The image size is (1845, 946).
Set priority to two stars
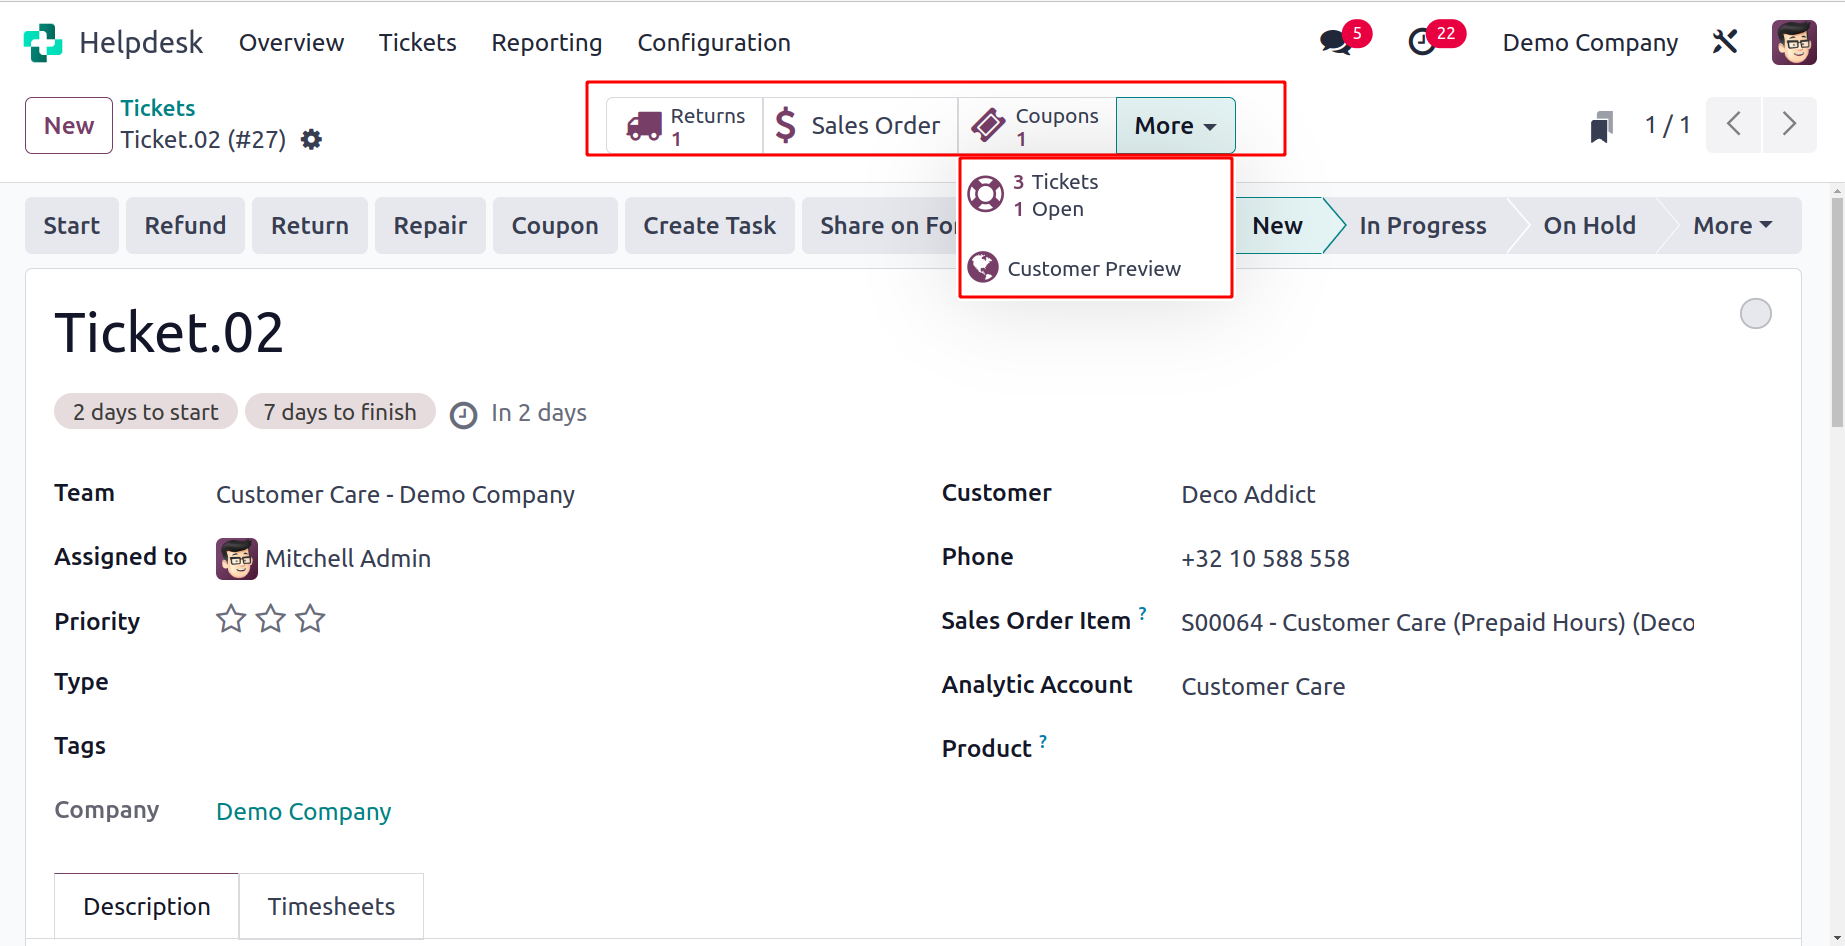pos(271,619)
